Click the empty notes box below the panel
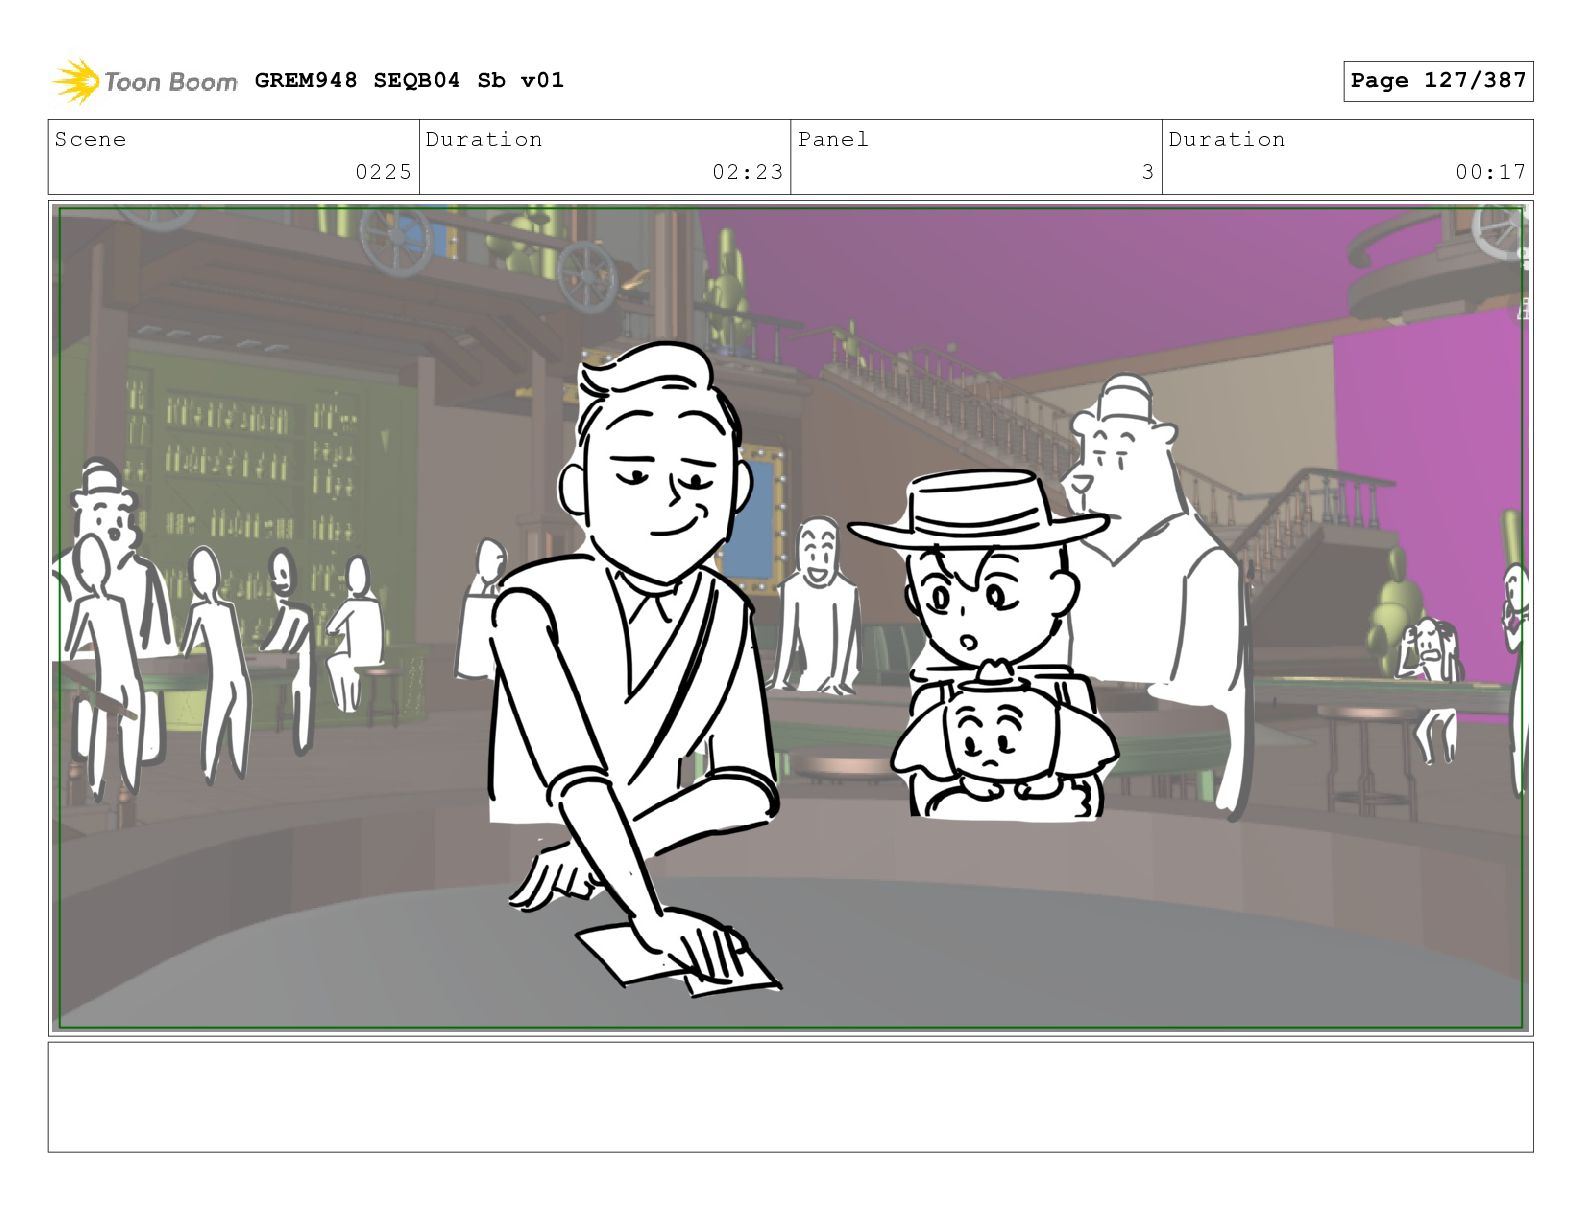1584x1224 pixels. point(791,1097)
